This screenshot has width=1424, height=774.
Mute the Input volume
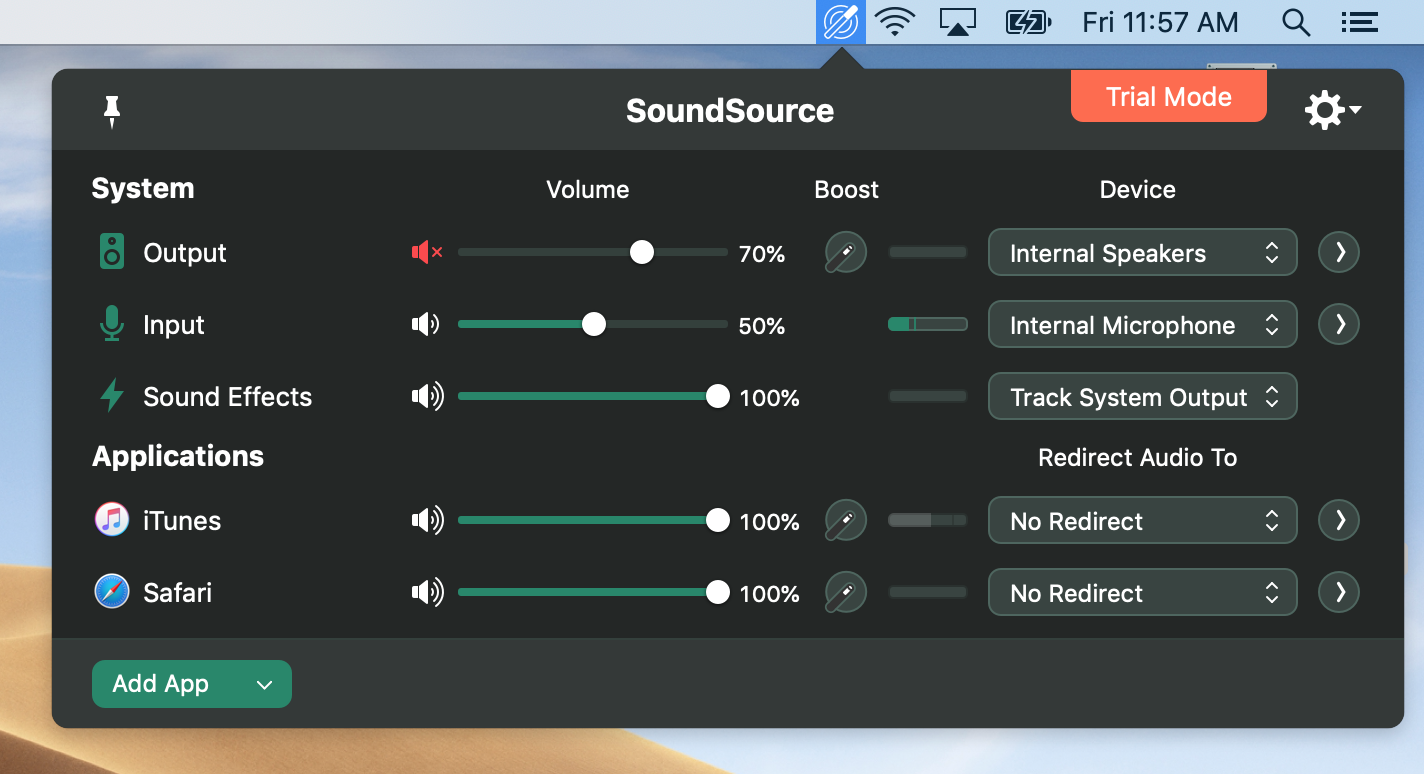[x=427, y=325]
